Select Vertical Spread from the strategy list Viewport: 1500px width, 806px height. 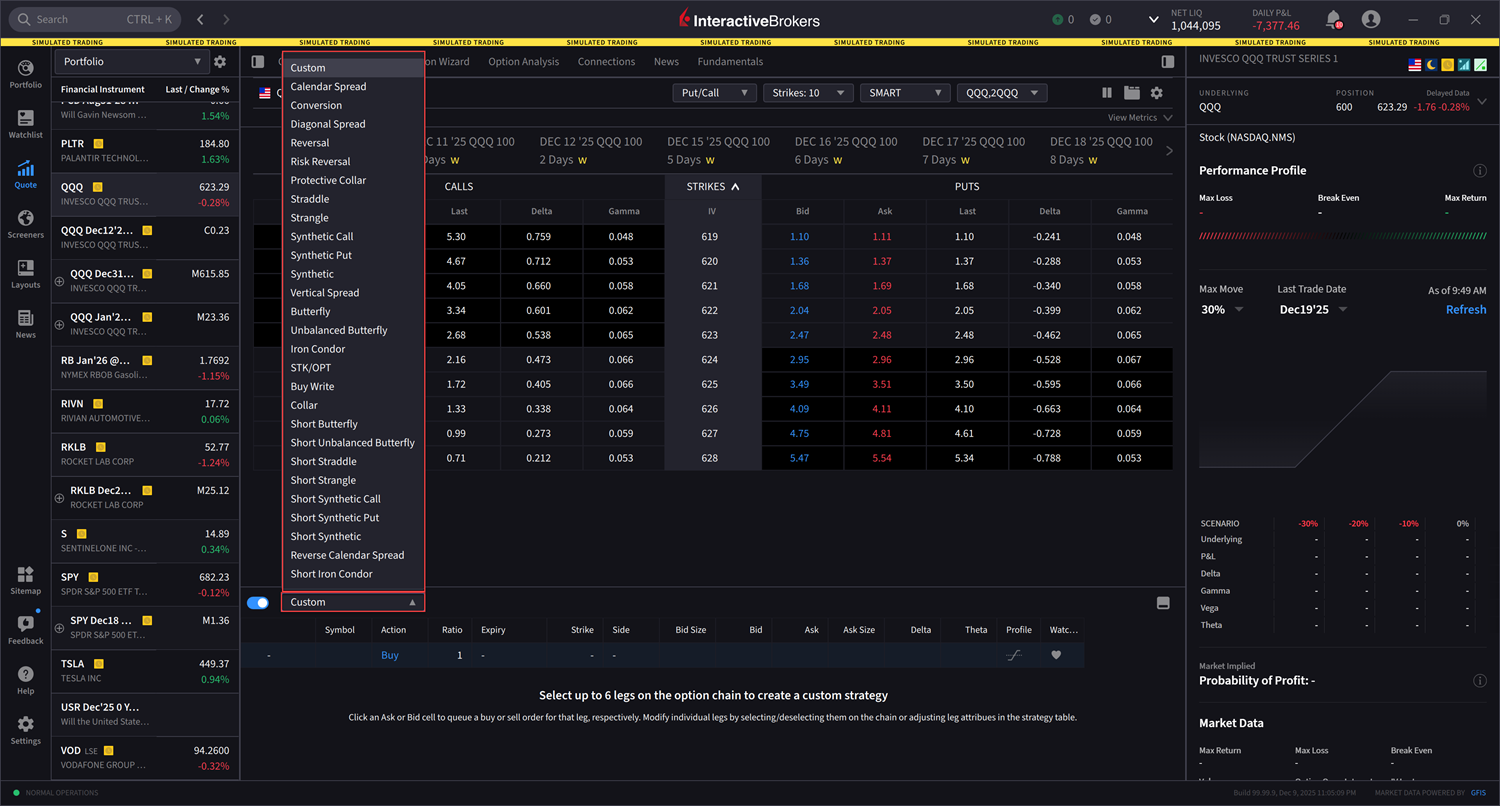tap(324, 292)
